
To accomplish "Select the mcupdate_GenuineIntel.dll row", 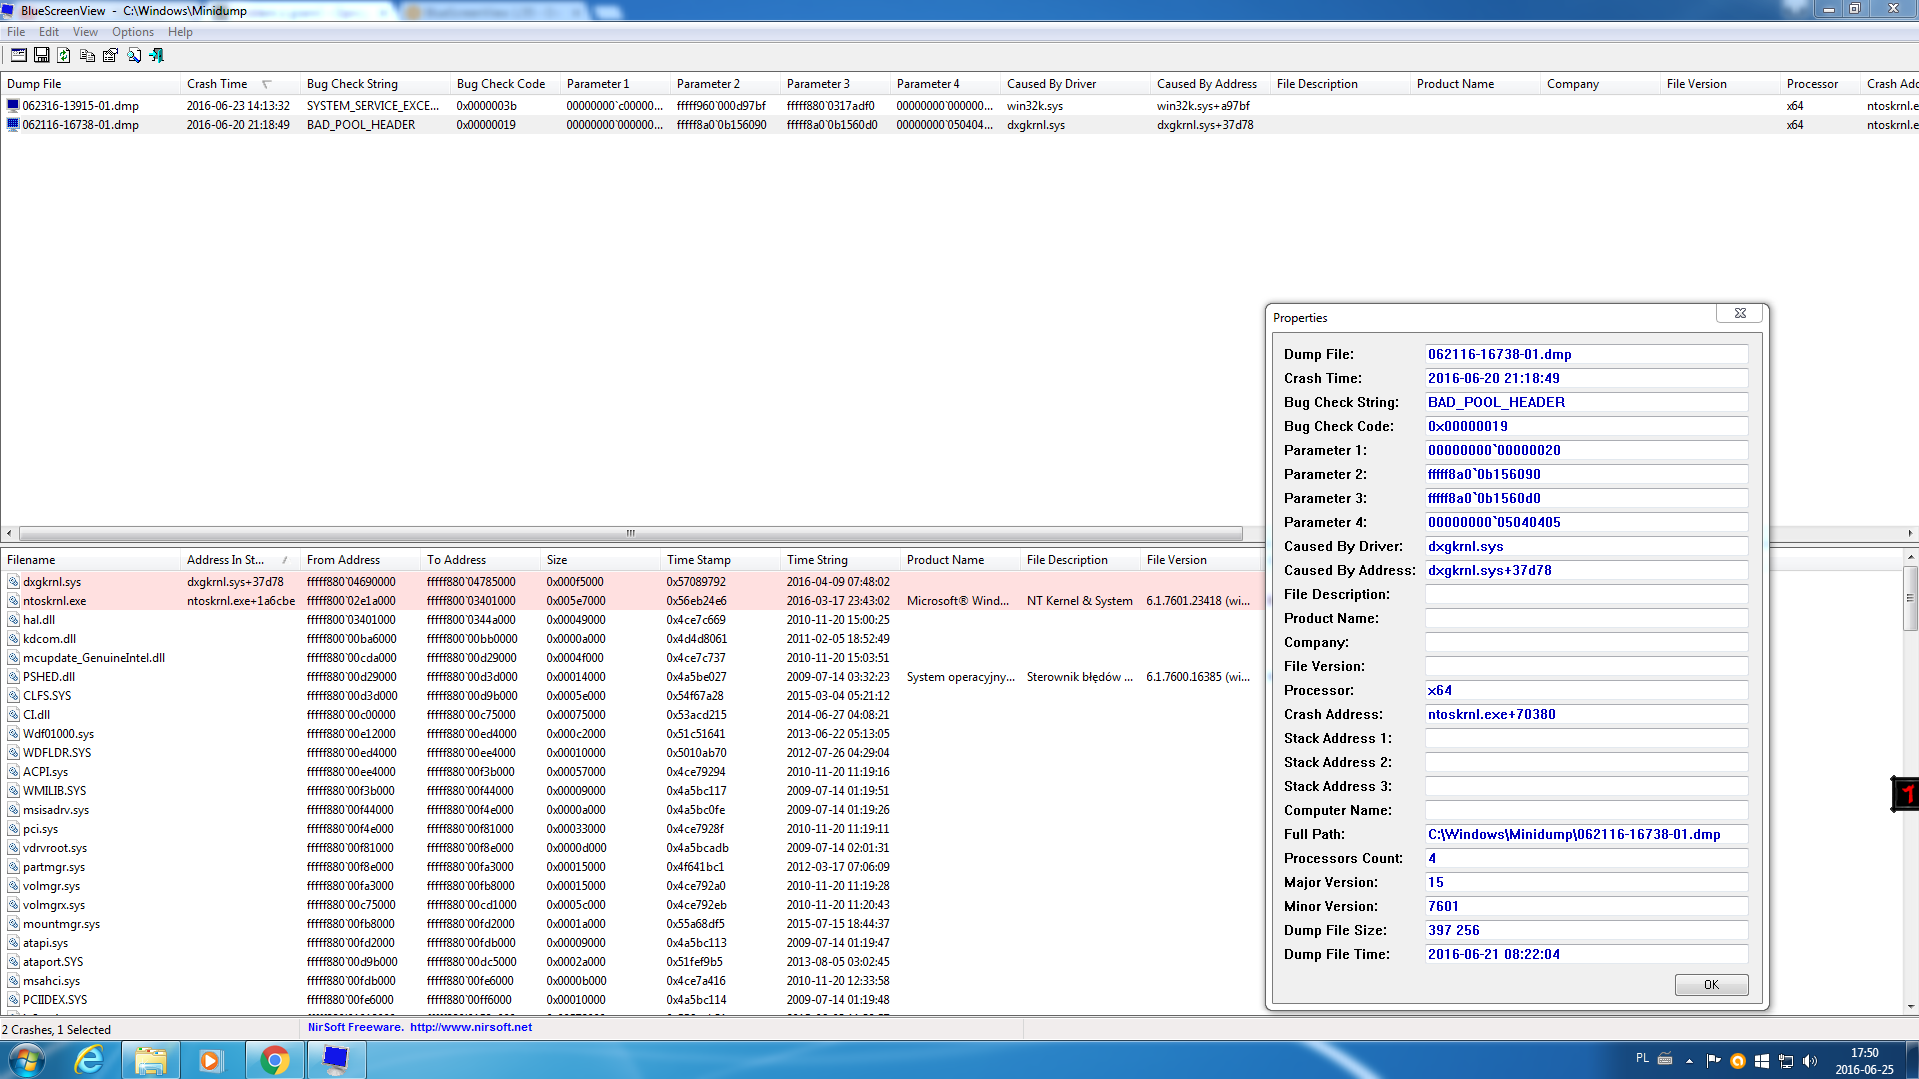I will [632, 658].
